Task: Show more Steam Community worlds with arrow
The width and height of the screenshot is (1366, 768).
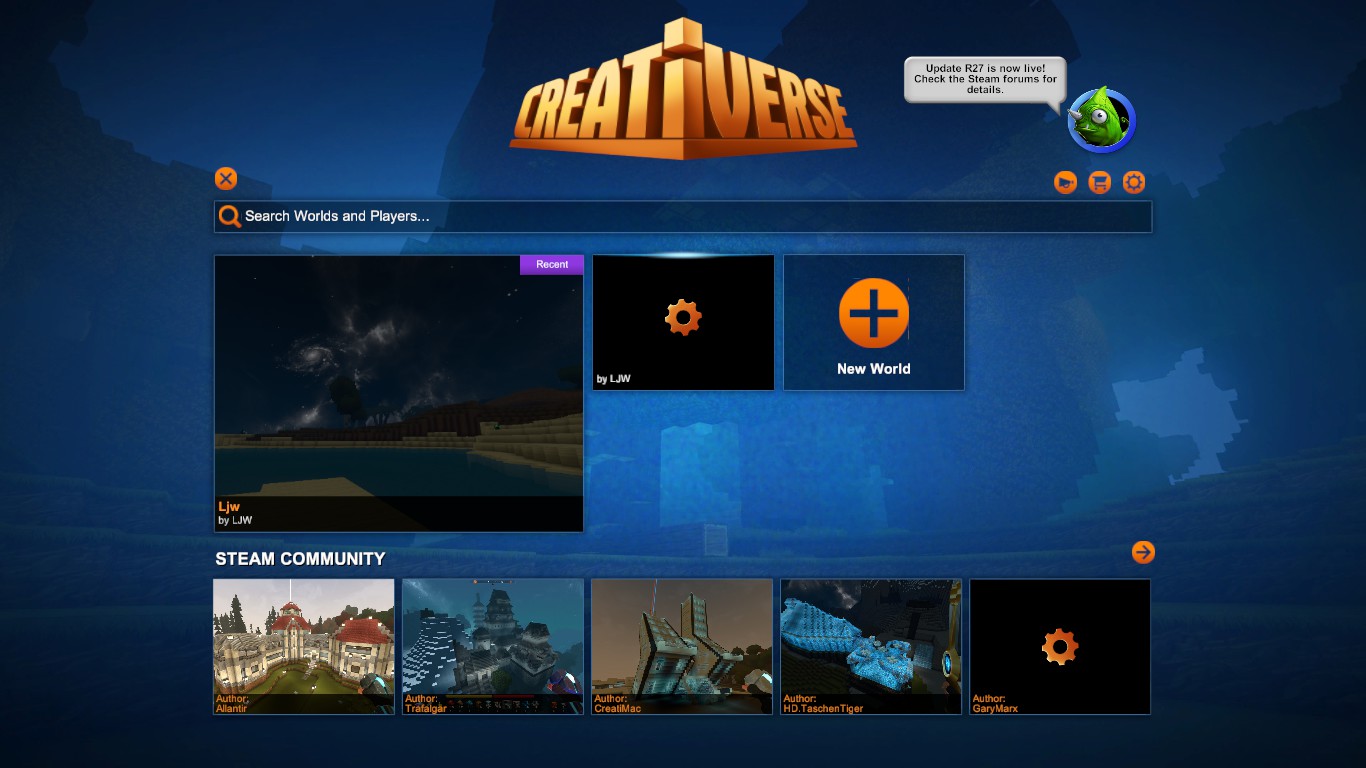Action: point(1143,552)
